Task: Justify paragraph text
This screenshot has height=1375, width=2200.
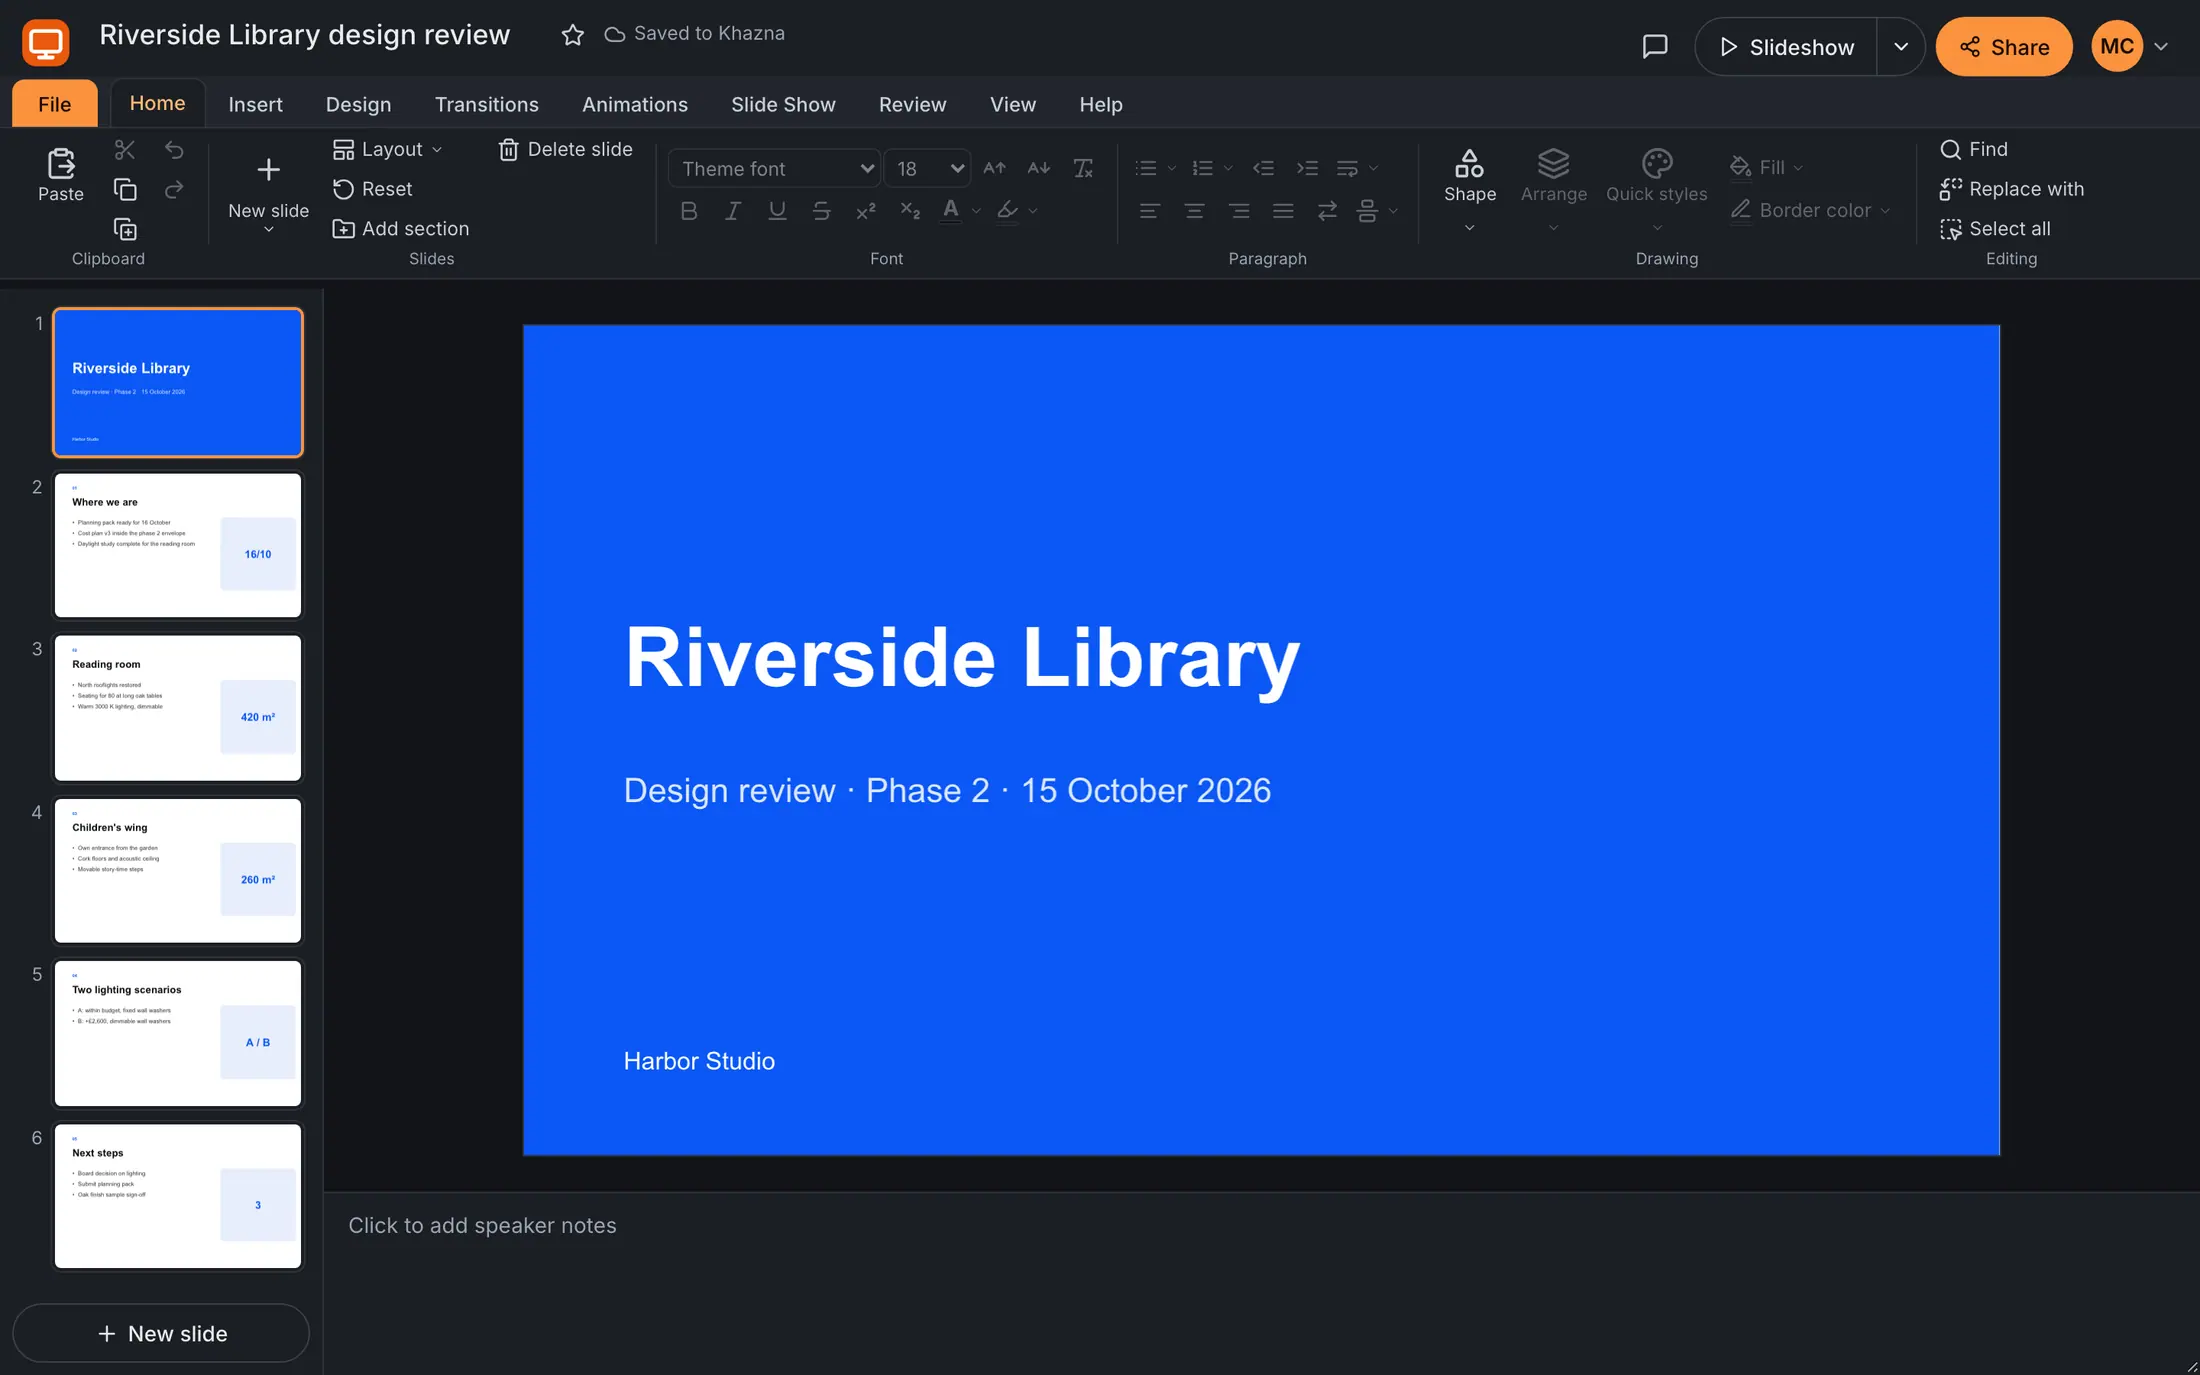Action: 1283,211
